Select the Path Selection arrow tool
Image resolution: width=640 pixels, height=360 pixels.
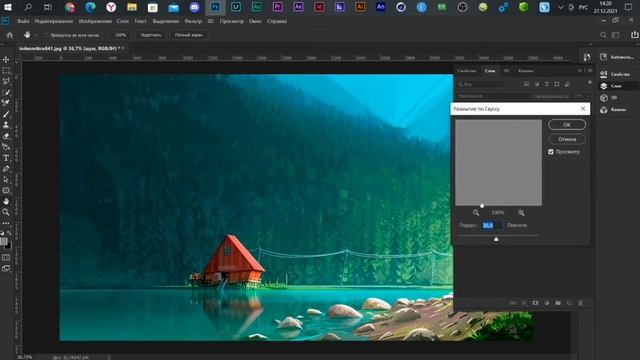(6, 180)
